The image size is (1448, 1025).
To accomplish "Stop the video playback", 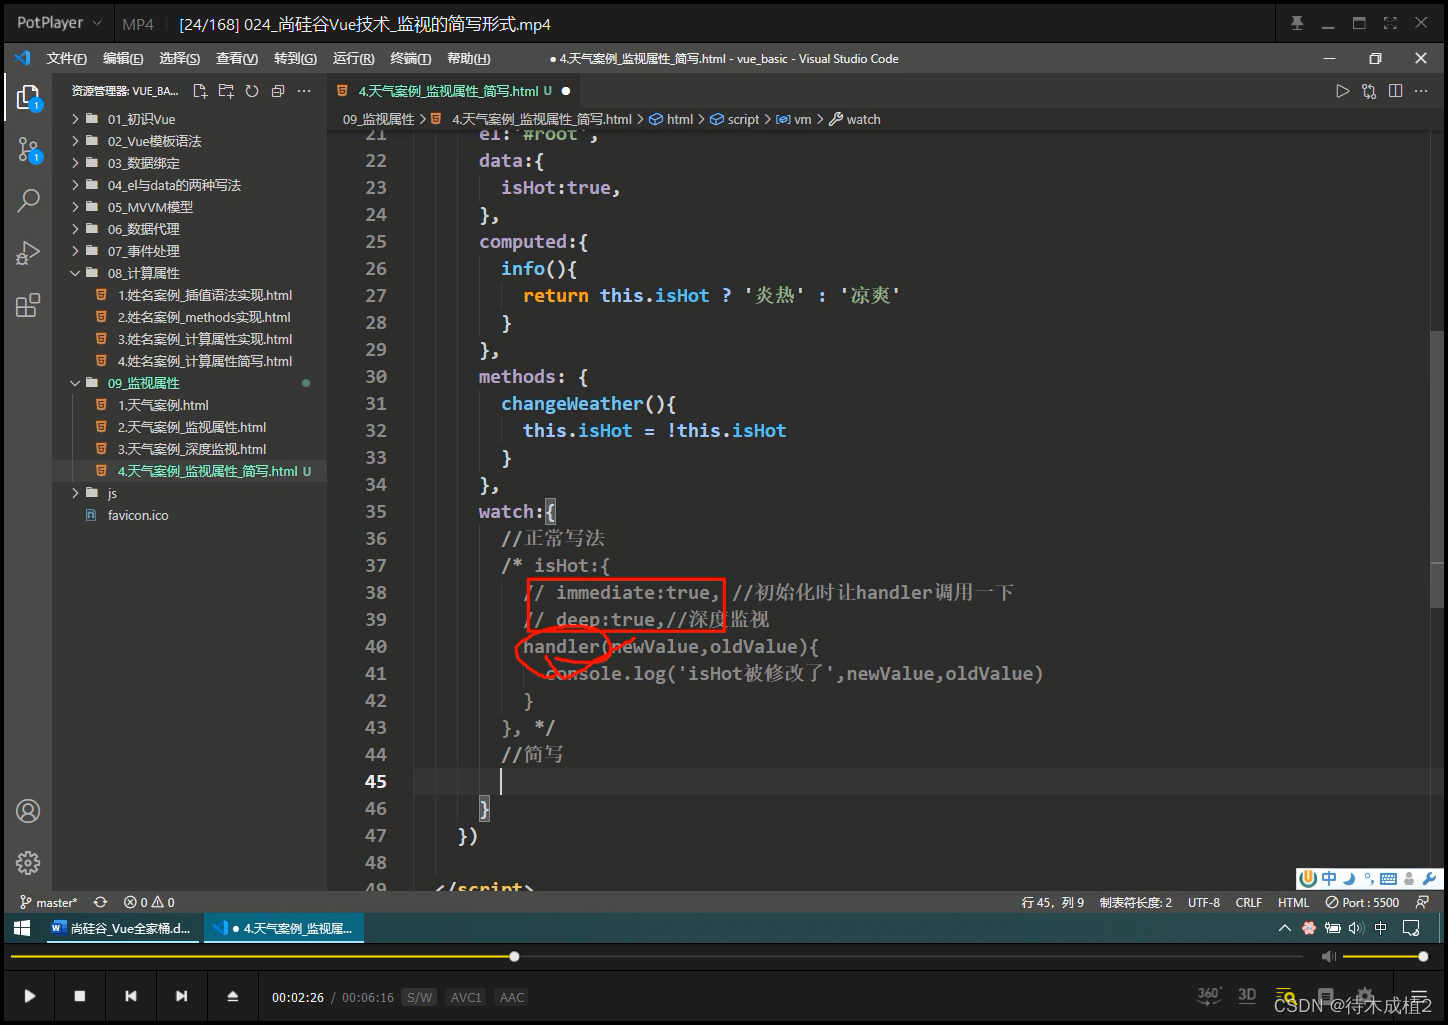I will click(x=80, y=996).
